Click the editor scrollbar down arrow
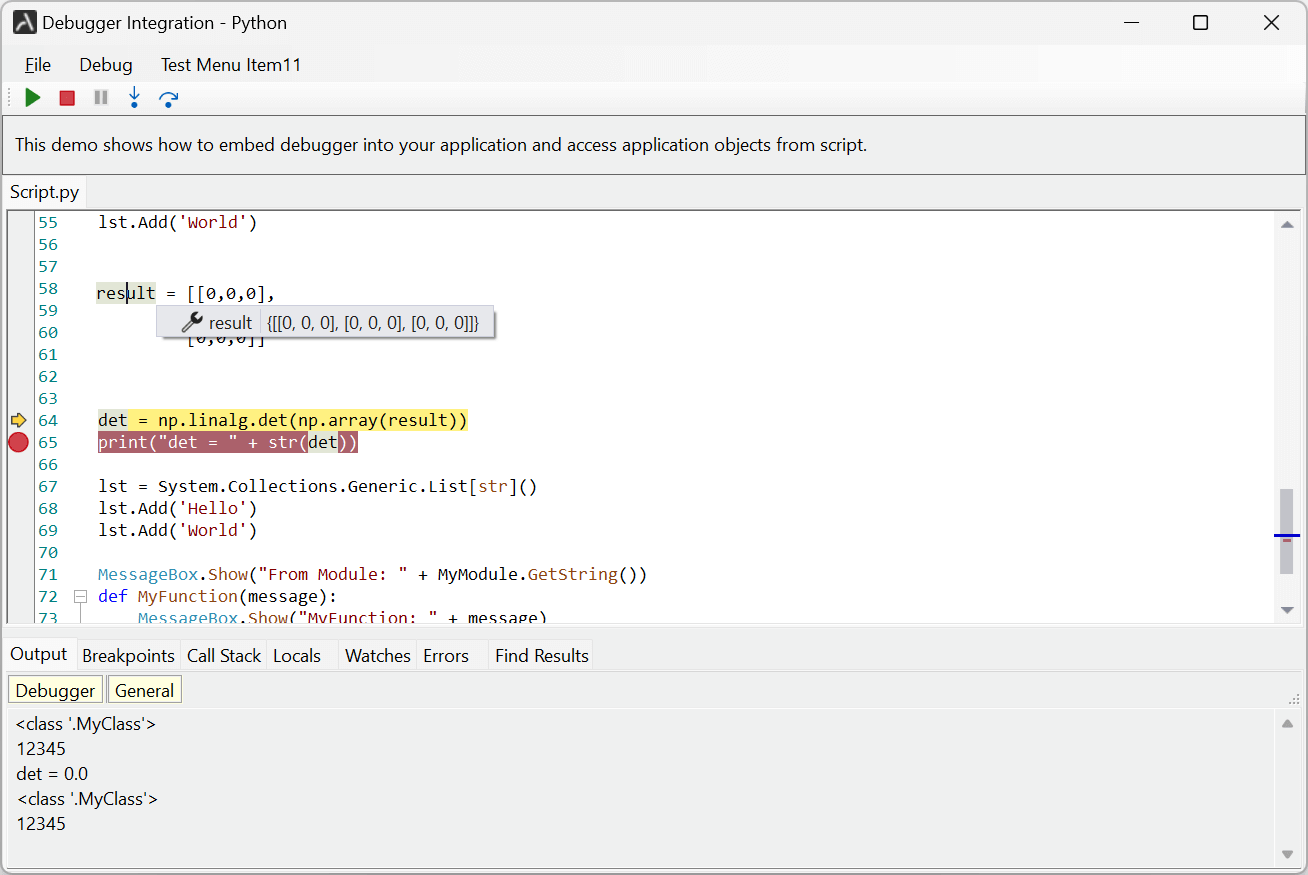 [1287, 610]
